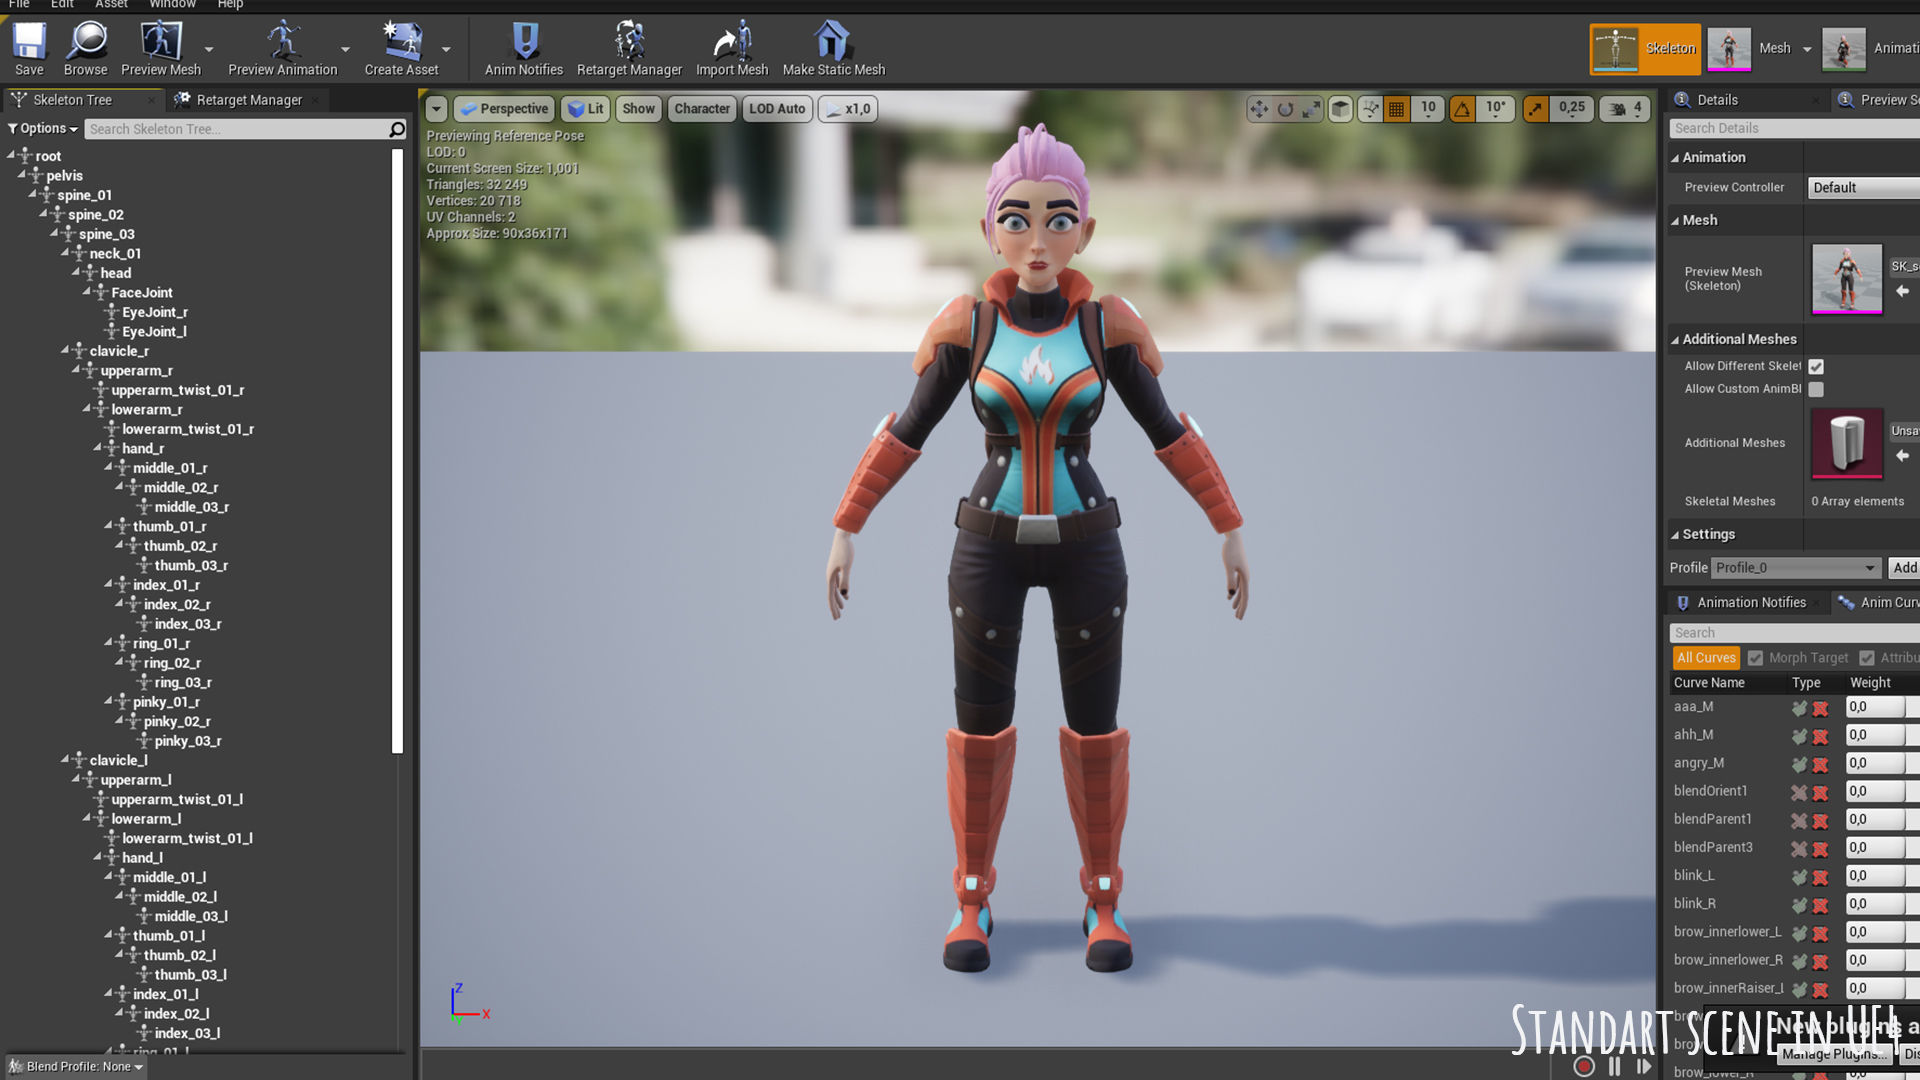Toggle rotation snapping in viewport

click(x=1462, y=108)
